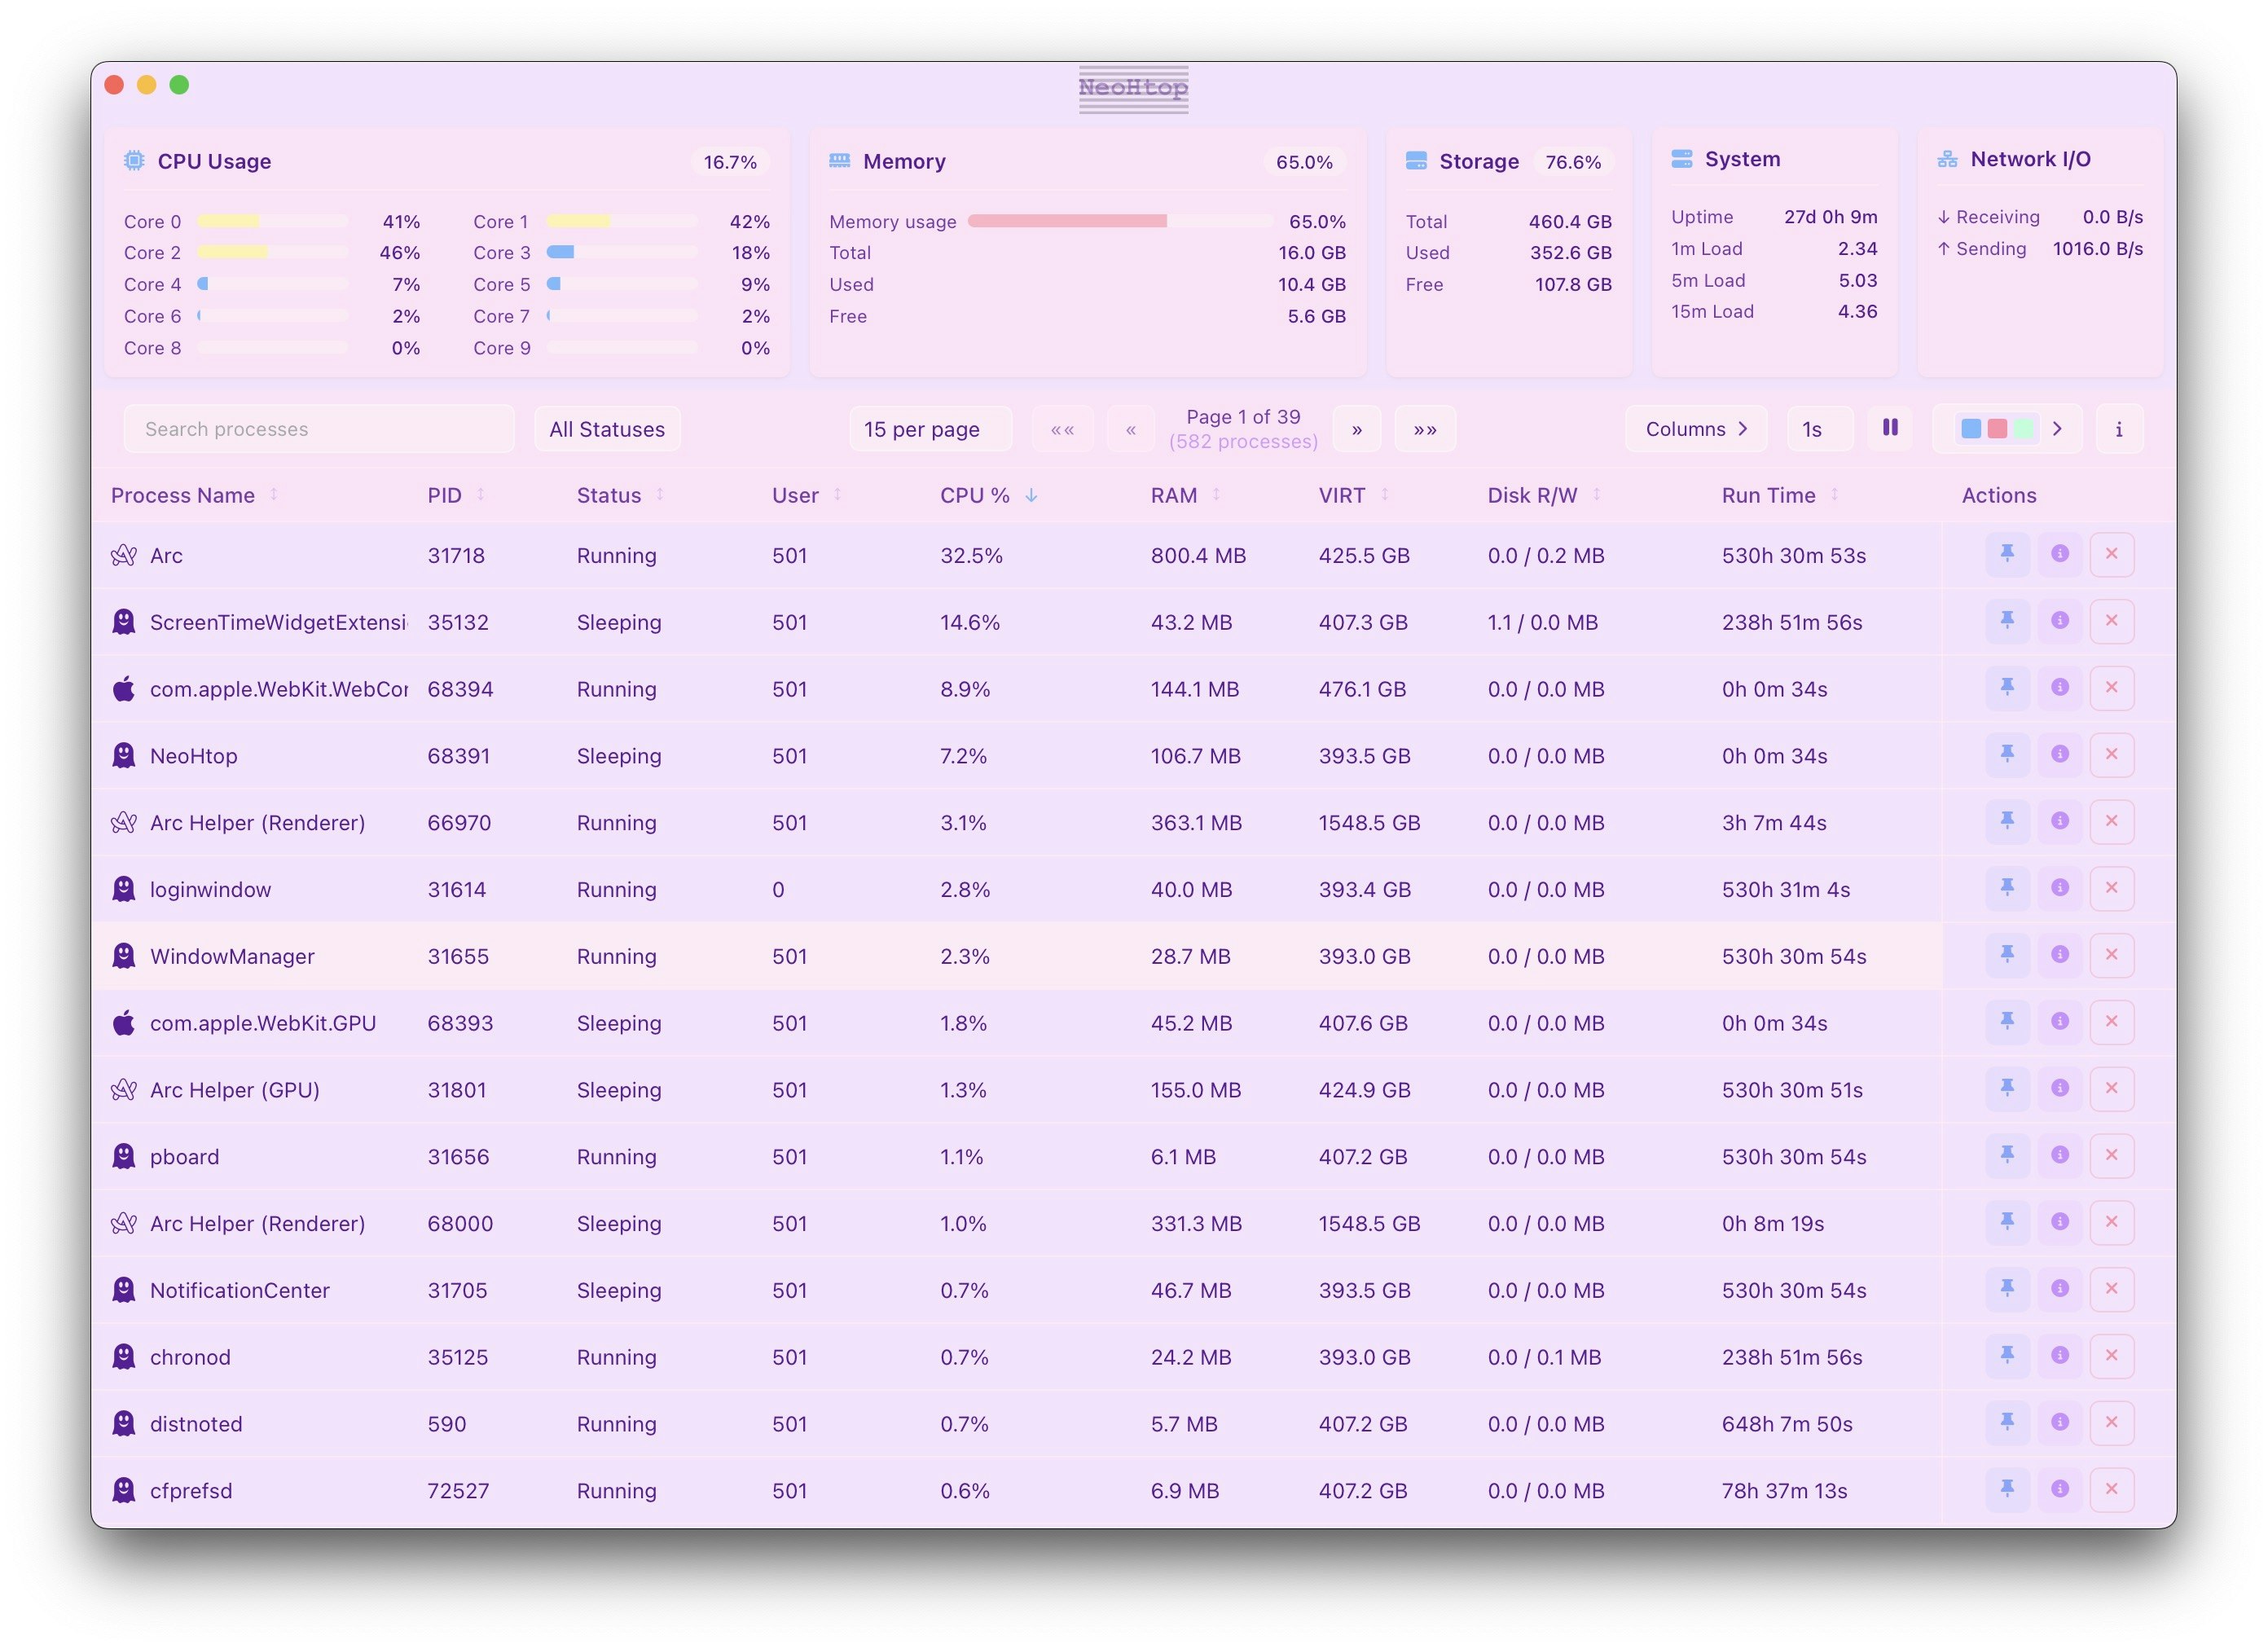This screenshot has height=1649, width=2268.
Task: Jump to first page of processes
Action: (1062, 429)
